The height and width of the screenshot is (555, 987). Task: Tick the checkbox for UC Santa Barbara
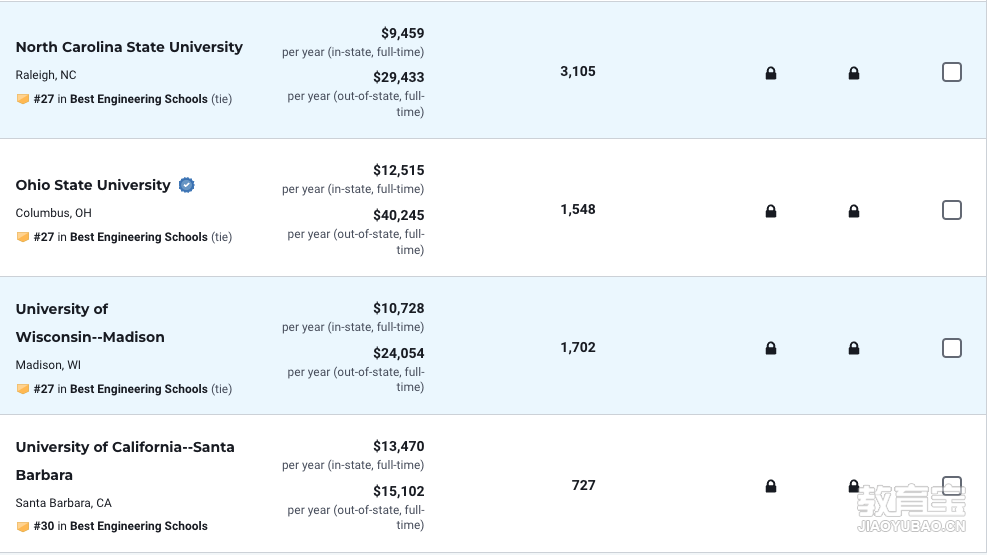952,486
